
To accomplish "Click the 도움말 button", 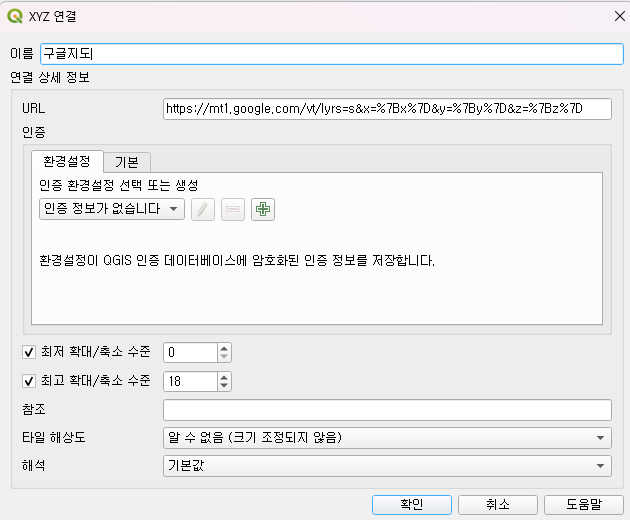I will tap(584, 504).
